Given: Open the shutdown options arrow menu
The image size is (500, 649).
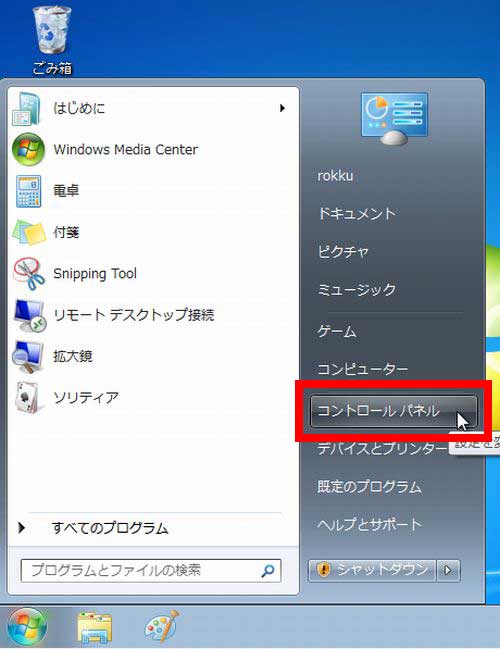Looking at the screenshot, I should click(449, 571).
